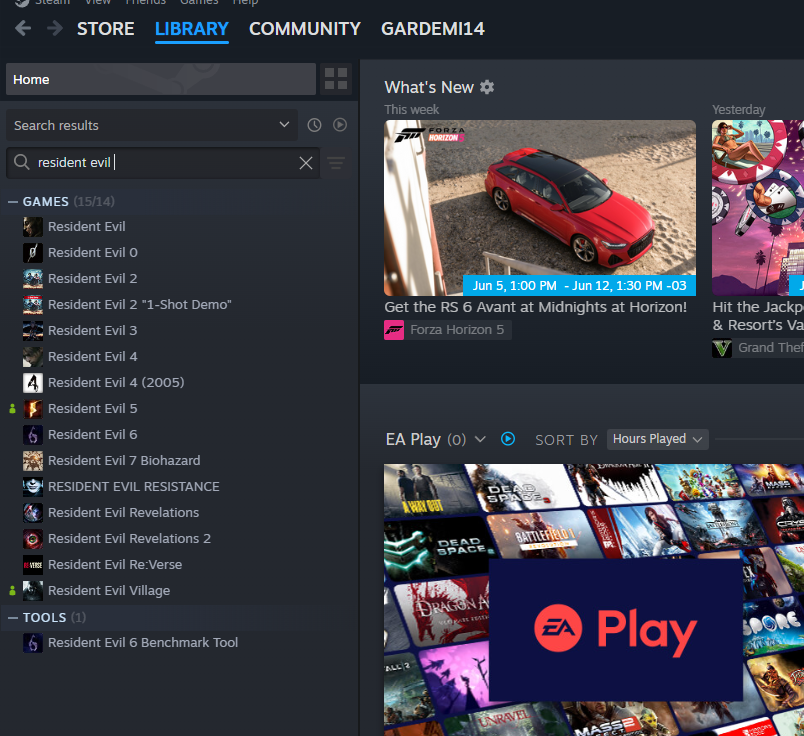804x736 pixels.
Task: Select Resident Evil 4 (2005) in list
Action: (116, 383)
